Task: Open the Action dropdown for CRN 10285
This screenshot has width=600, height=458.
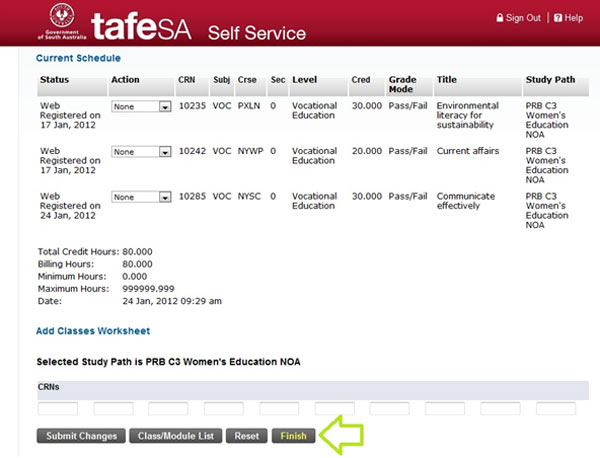Action: click(141, 197)
